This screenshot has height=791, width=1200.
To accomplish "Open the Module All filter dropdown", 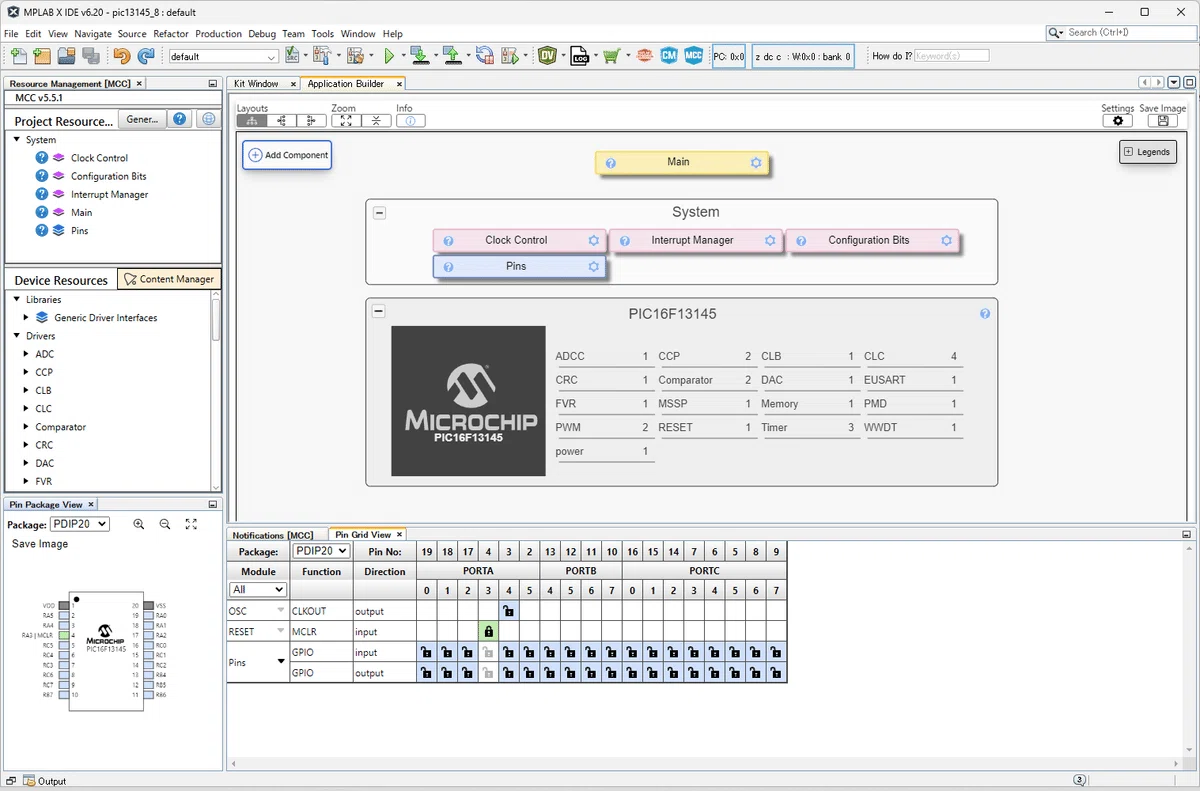I will 258,590.
